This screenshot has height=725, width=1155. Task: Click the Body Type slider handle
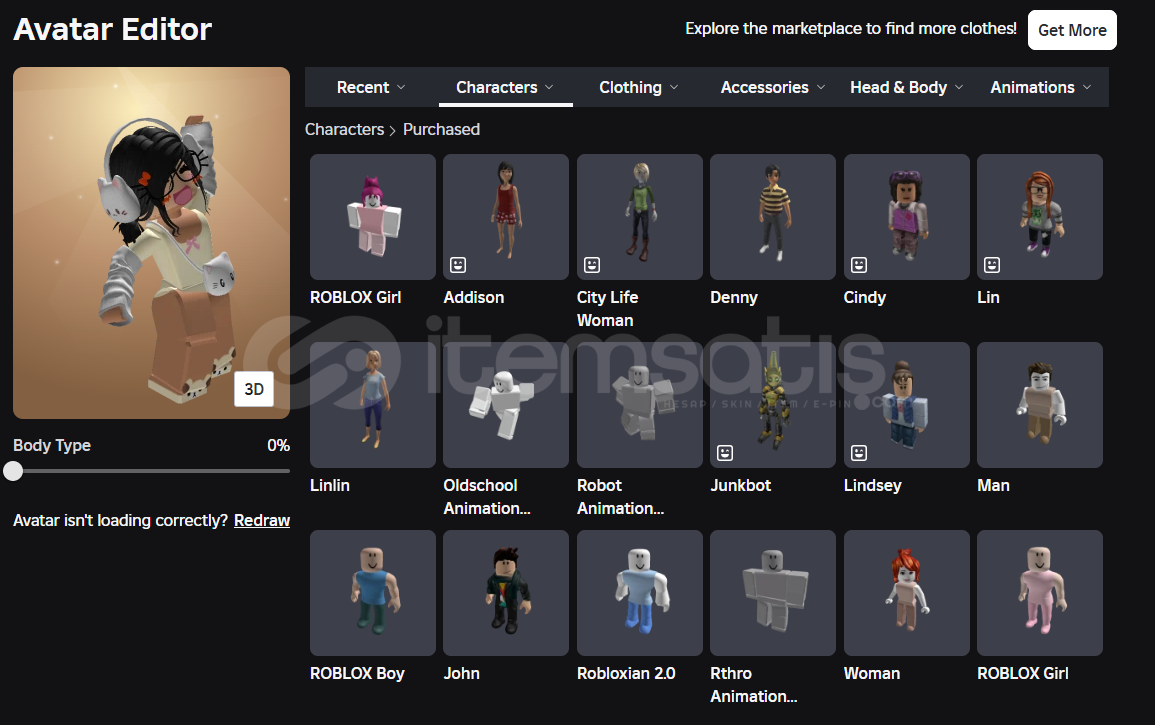[13, 471]
